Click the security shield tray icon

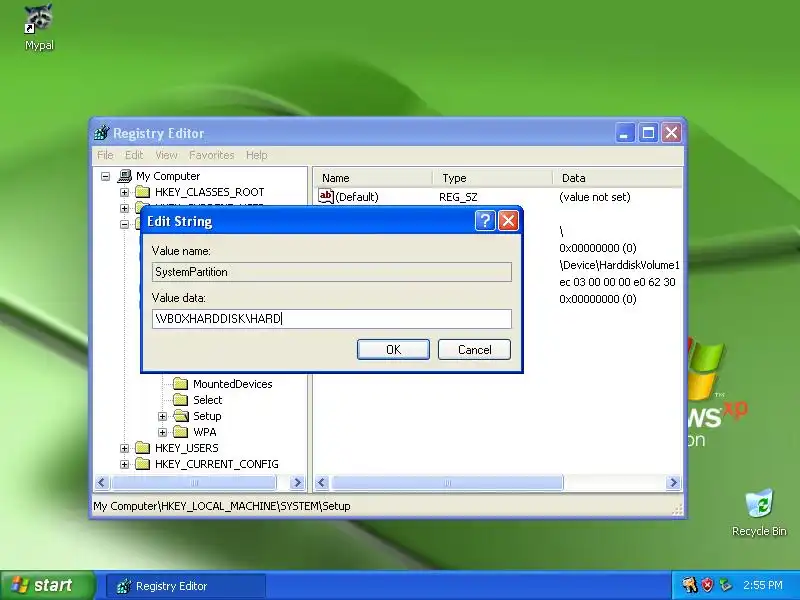point(707,585)
